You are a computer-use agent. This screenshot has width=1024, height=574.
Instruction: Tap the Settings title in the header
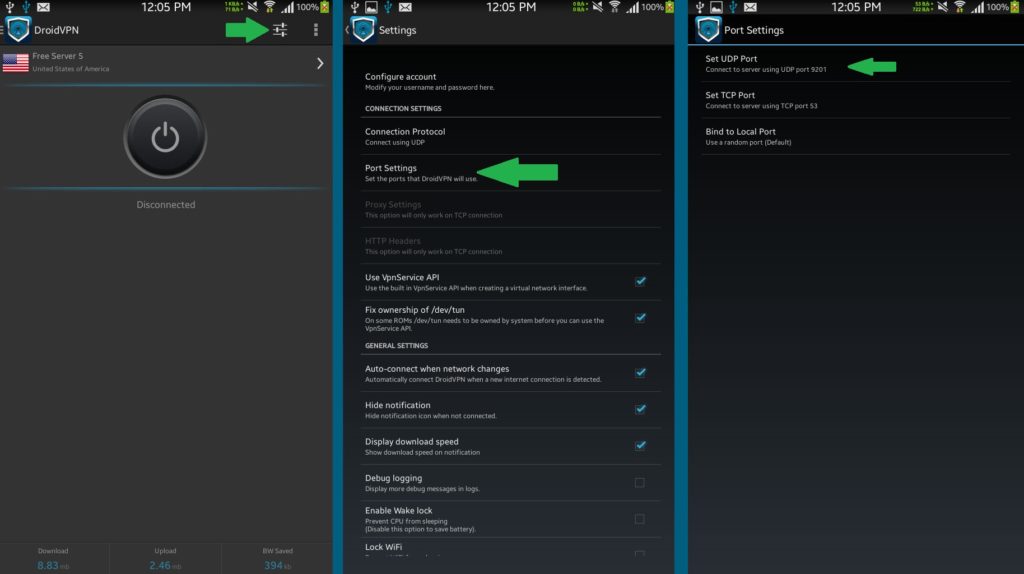pos(397,30)
